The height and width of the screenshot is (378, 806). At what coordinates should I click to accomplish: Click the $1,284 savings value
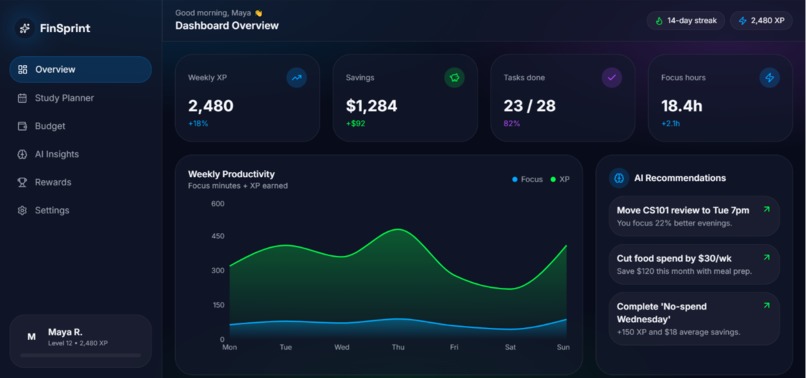pyautogui.click(x=371, y=106)
